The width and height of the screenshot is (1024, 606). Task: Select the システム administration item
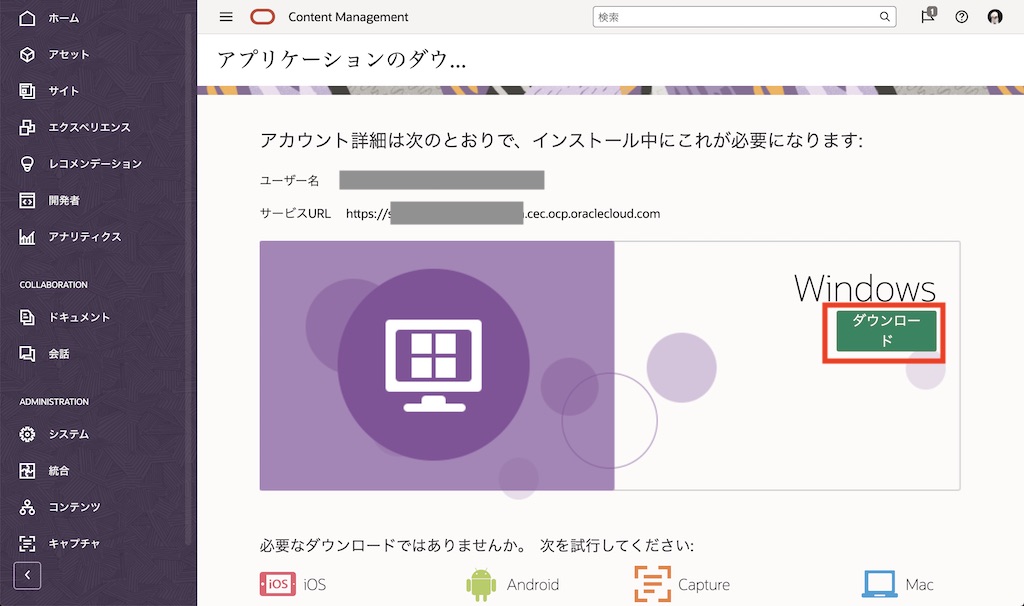pos(29,434)
